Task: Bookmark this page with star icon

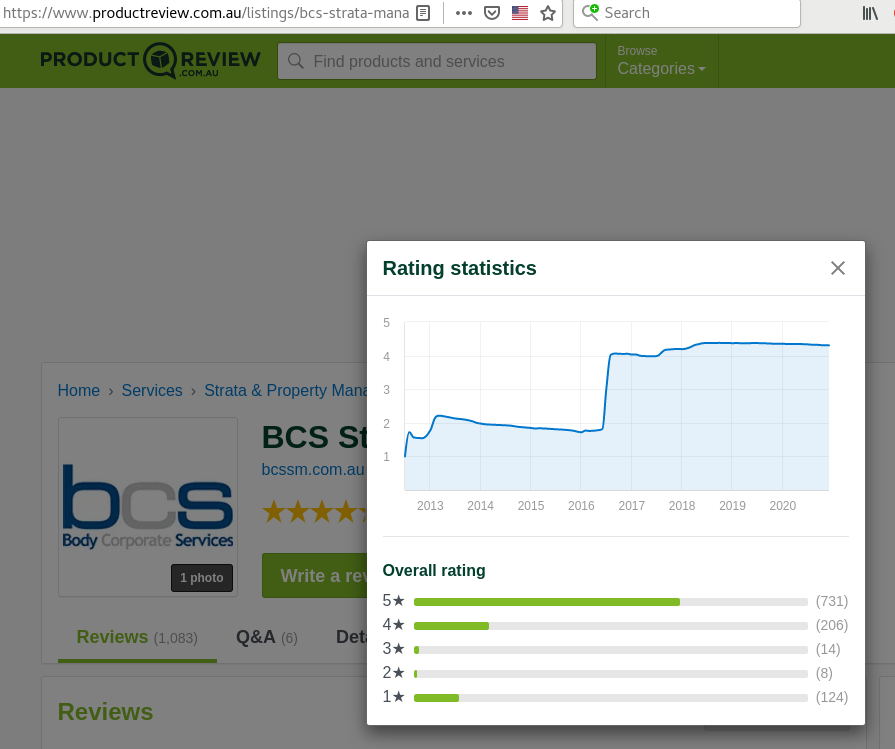Action: 547,13
